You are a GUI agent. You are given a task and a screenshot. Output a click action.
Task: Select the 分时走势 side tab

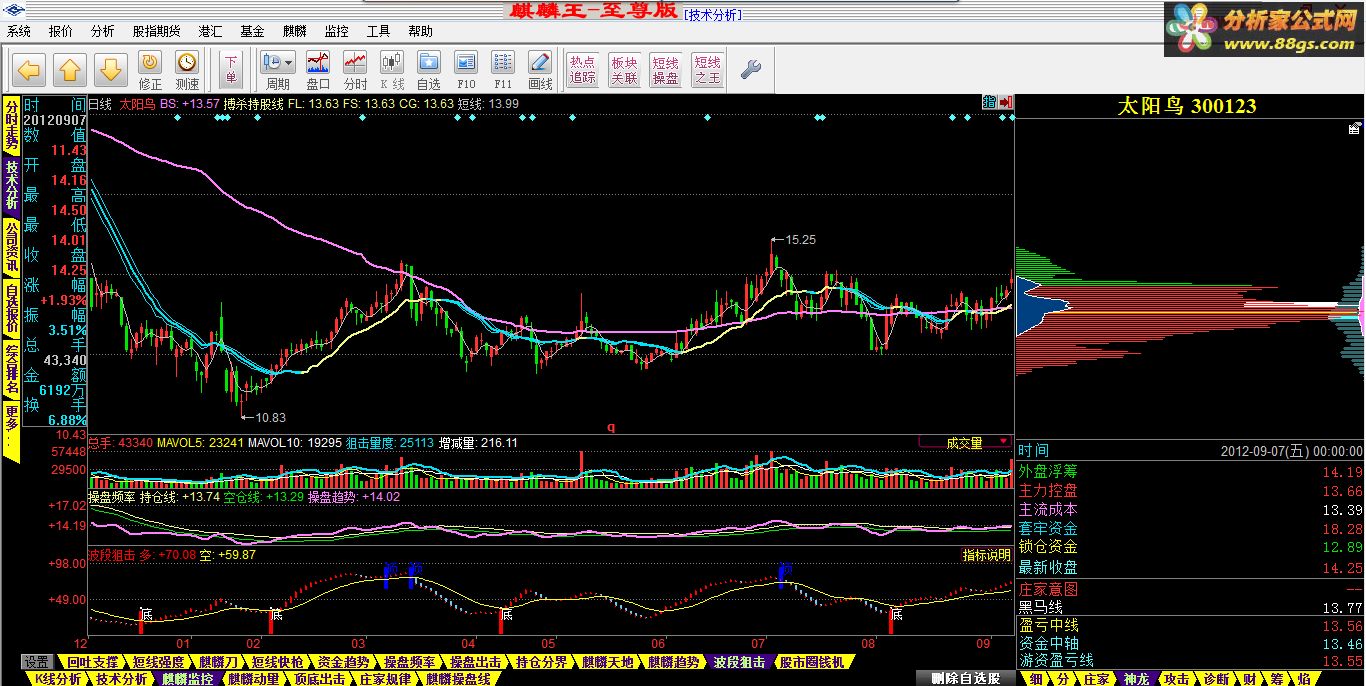point(11,125)
